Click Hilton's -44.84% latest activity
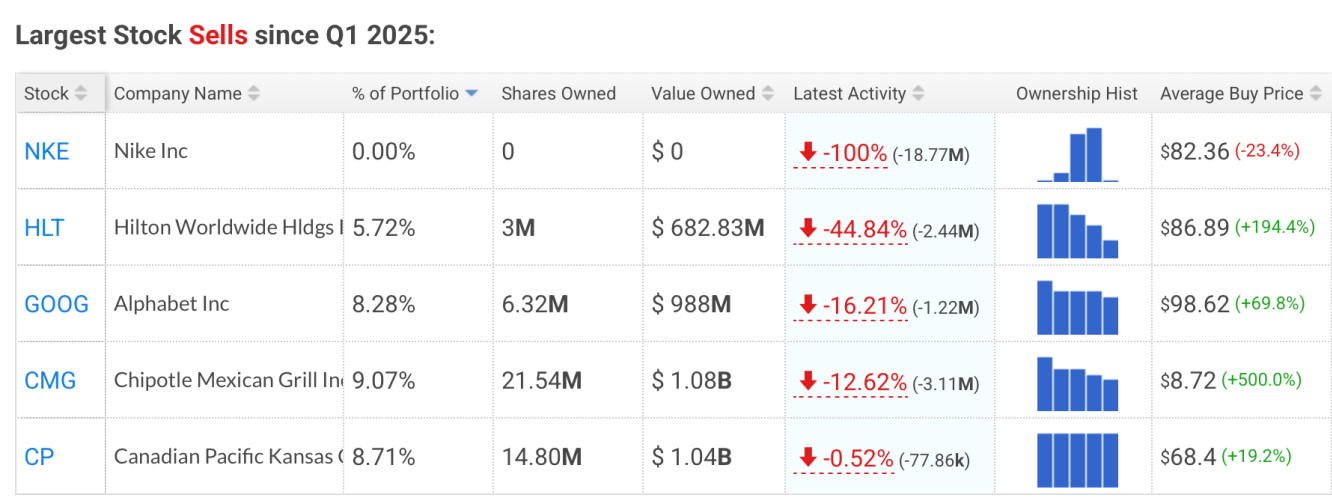The image size is (1332, 498). tap(850, 229)
